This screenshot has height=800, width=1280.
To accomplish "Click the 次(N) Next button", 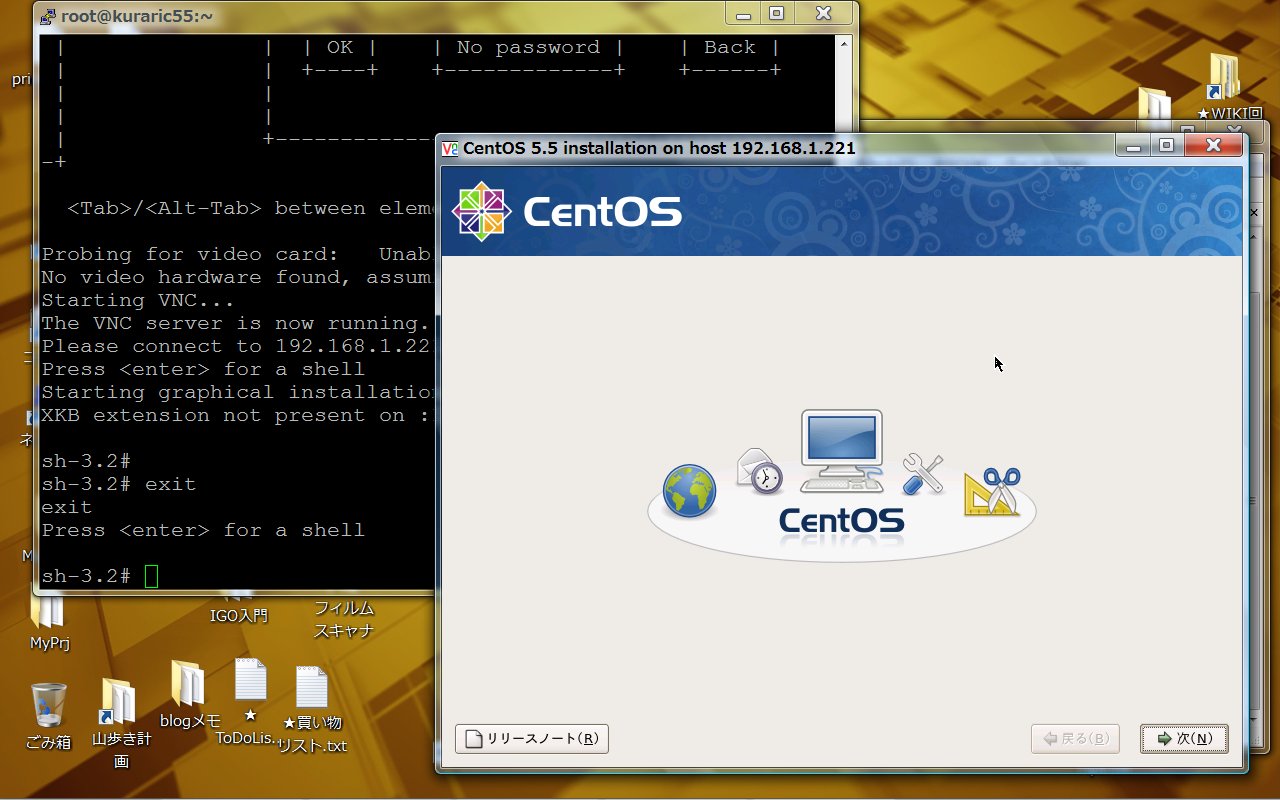I will pyautogui.click(x=1184, y=739).
